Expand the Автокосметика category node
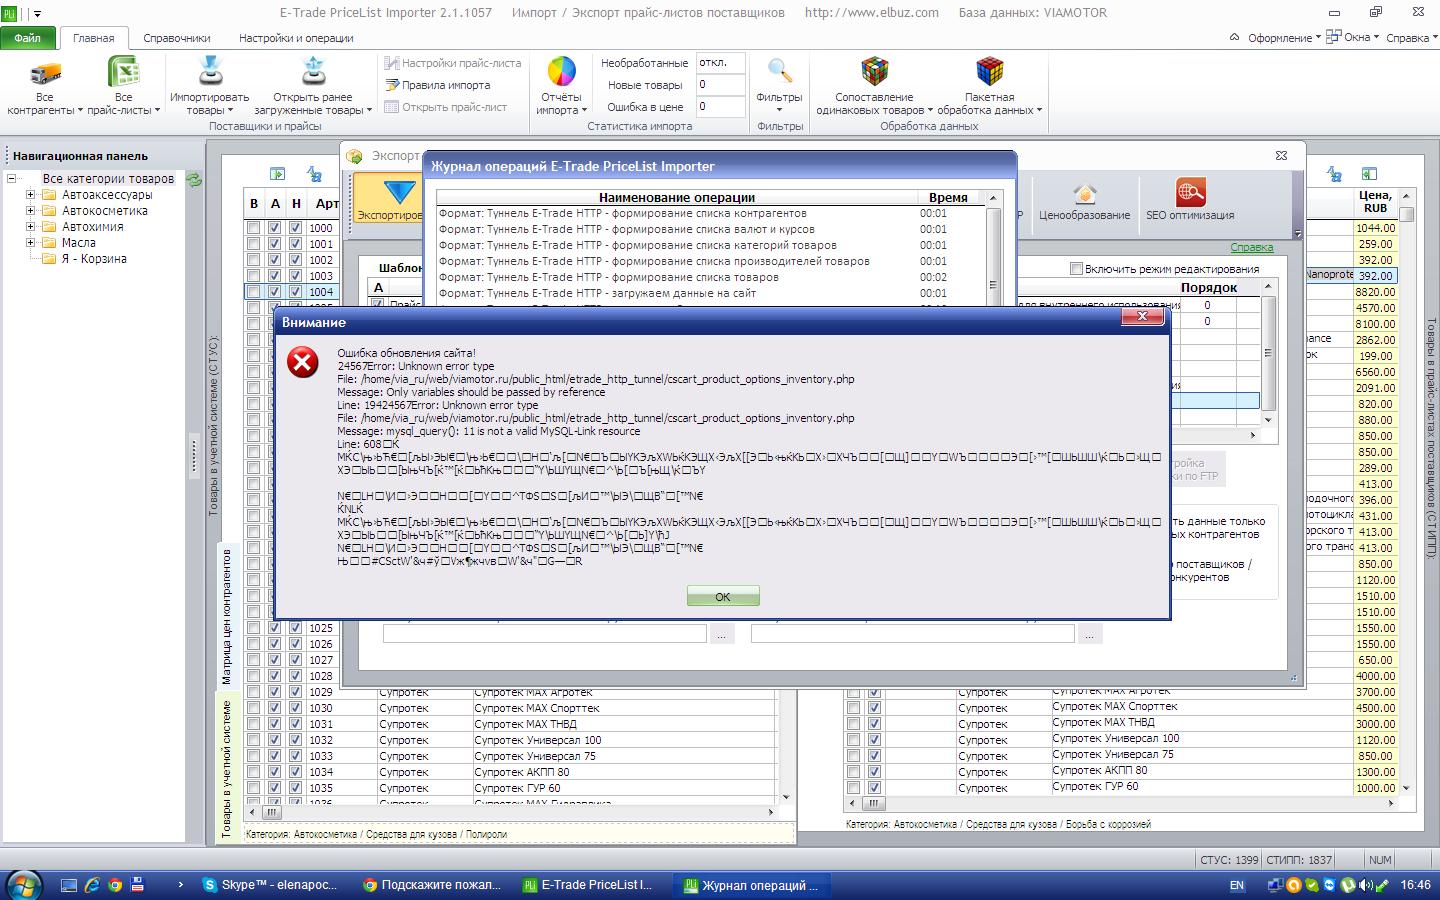Viewport: 1440px width, 900px height. coord(30,211)
